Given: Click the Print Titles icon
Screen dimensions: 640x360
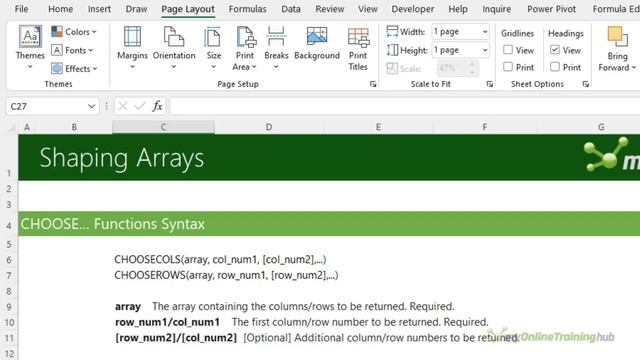Looking at the screenshot, I should point(358,38).
